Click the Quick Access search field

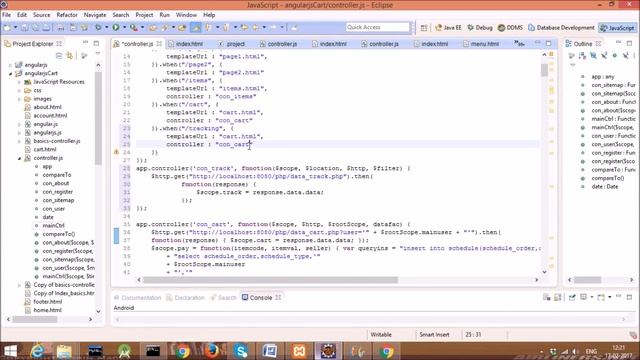(378, 27)
